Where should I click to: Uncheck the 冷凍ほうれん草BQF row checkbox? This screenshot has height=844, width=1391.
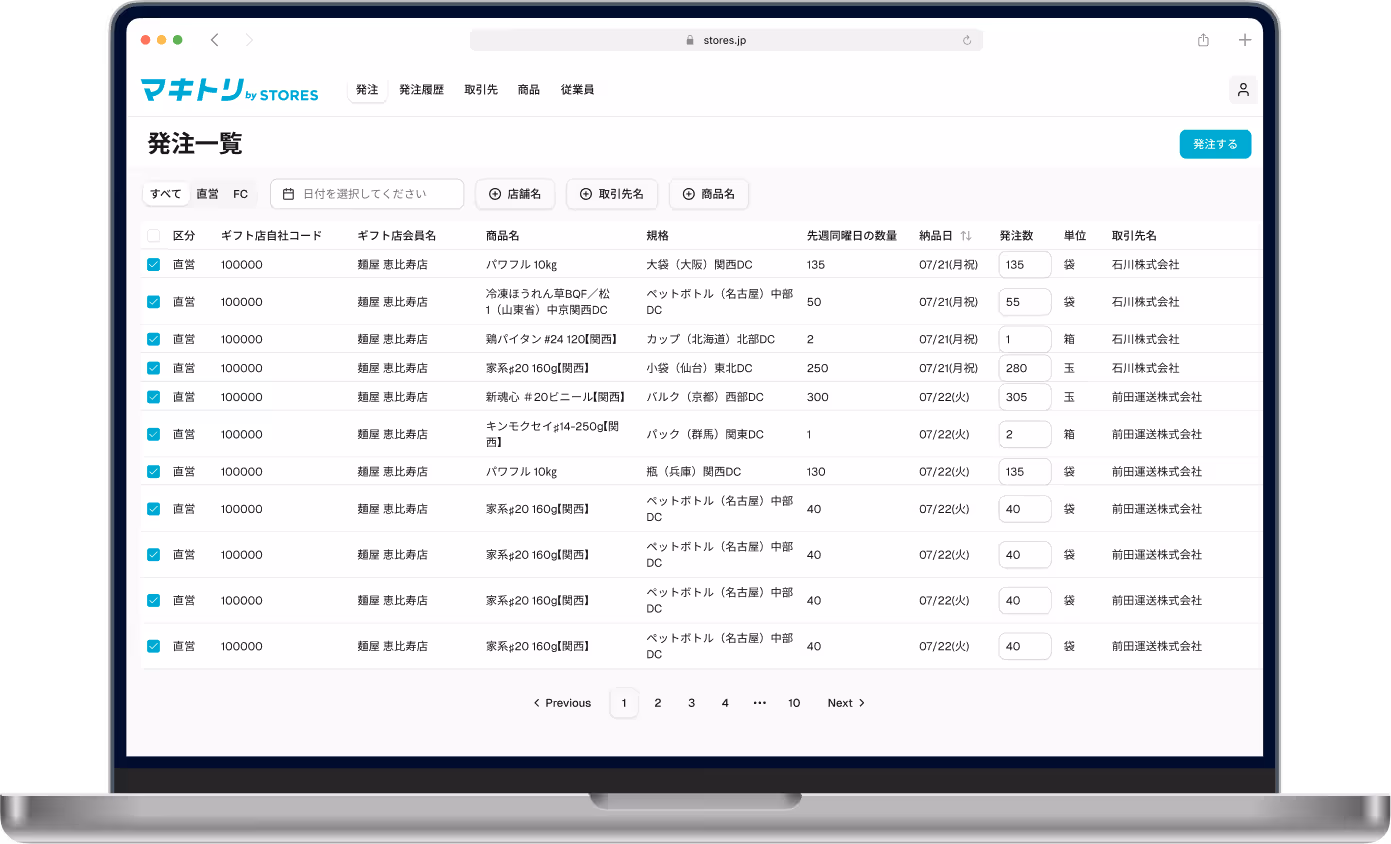[x=153, y=302]
